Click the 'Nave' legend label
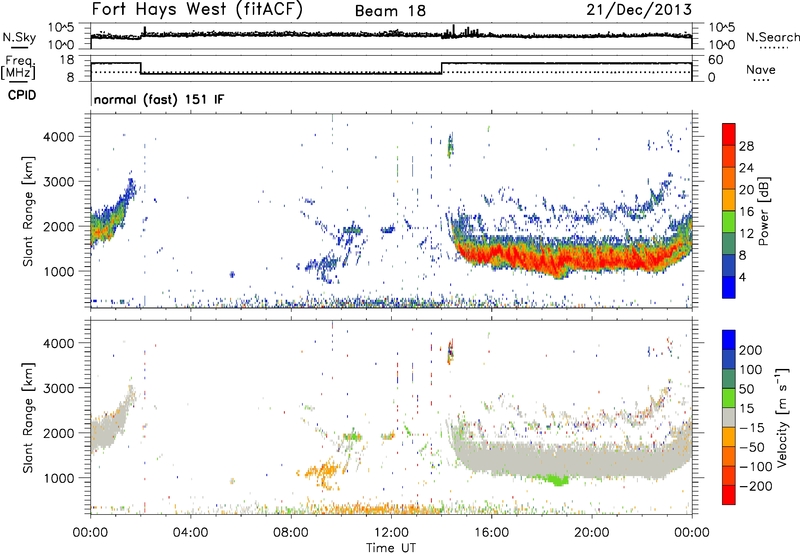This screenshot has width=800, height=554. coord(761,70)
